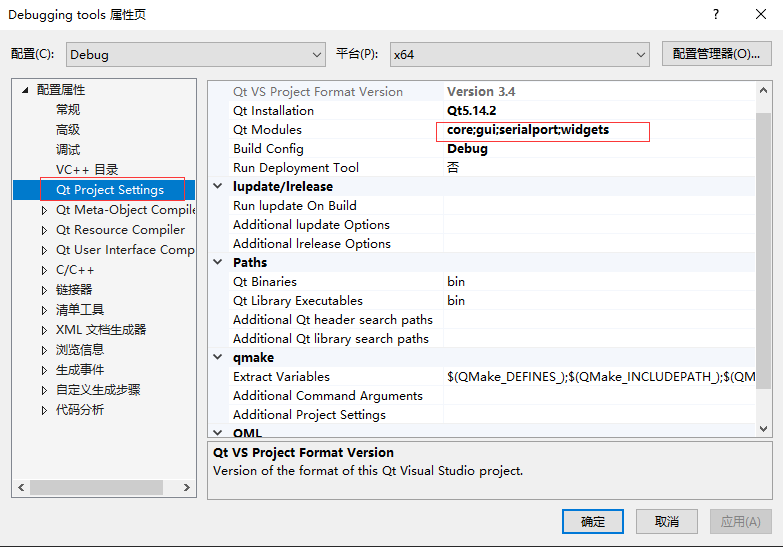Collapse the QML section chevron
The height and width of the screenshot is (547, 783).
(218, 433)
